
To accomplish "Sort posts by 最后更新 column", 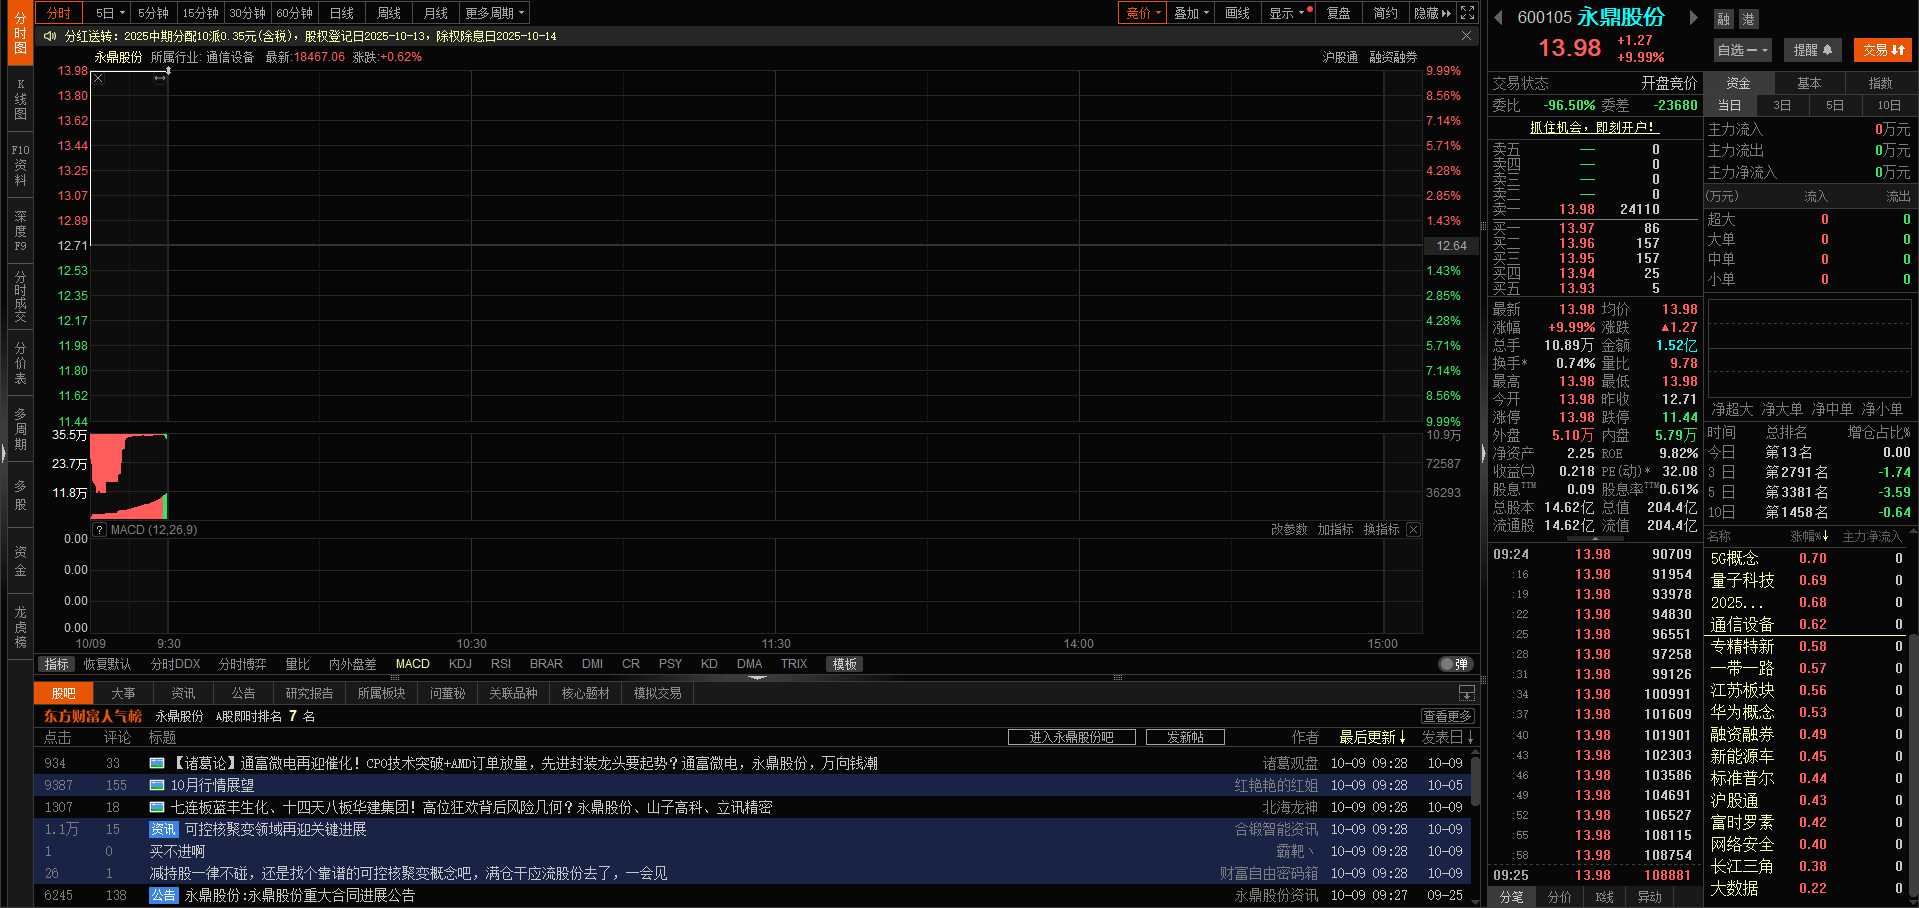I will [x=1372, y=737].
